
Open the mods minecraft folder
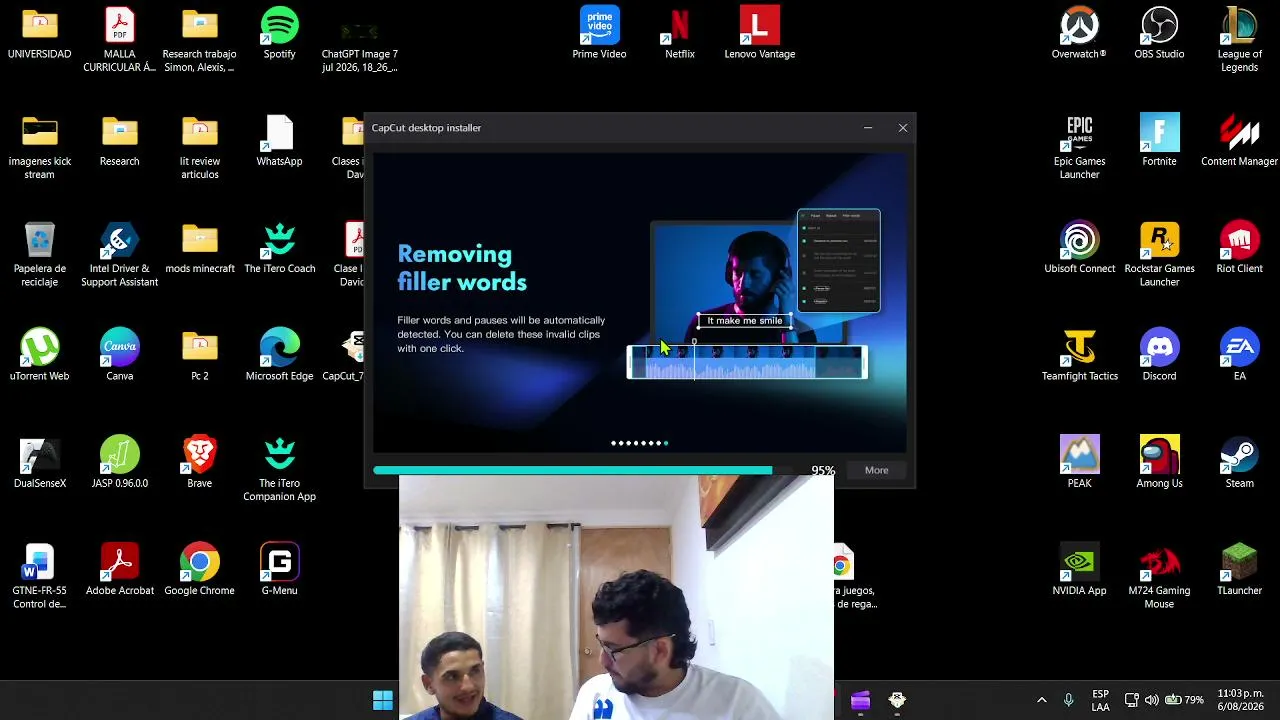point(200,248)
